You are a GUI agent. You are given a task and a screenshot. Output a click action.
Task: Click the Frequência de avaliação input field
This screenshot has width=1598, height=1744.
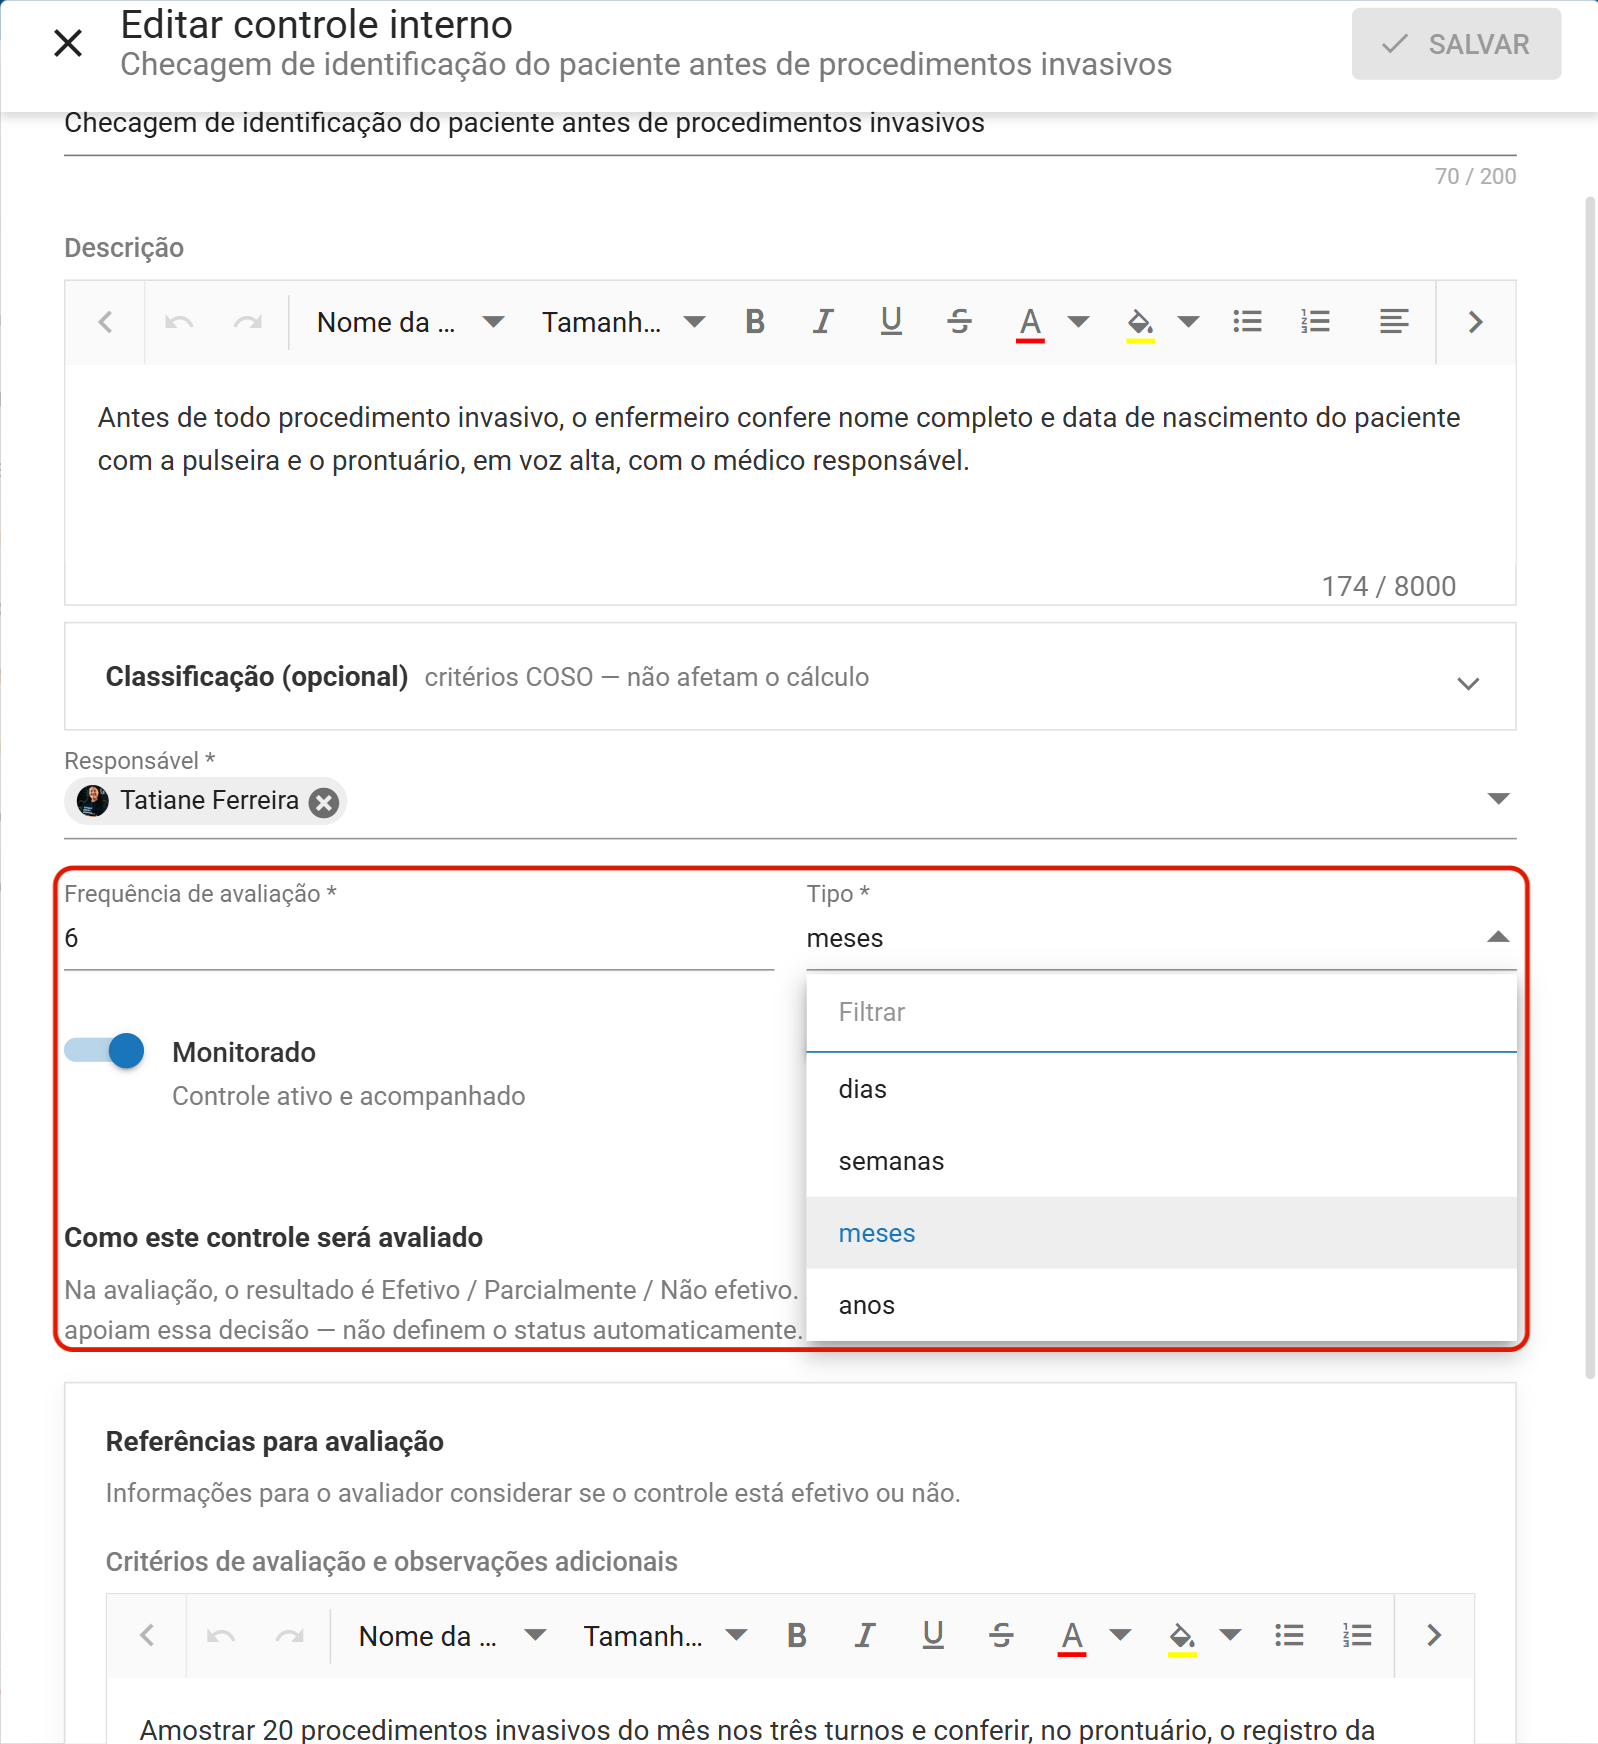click(x=419, y=939)
